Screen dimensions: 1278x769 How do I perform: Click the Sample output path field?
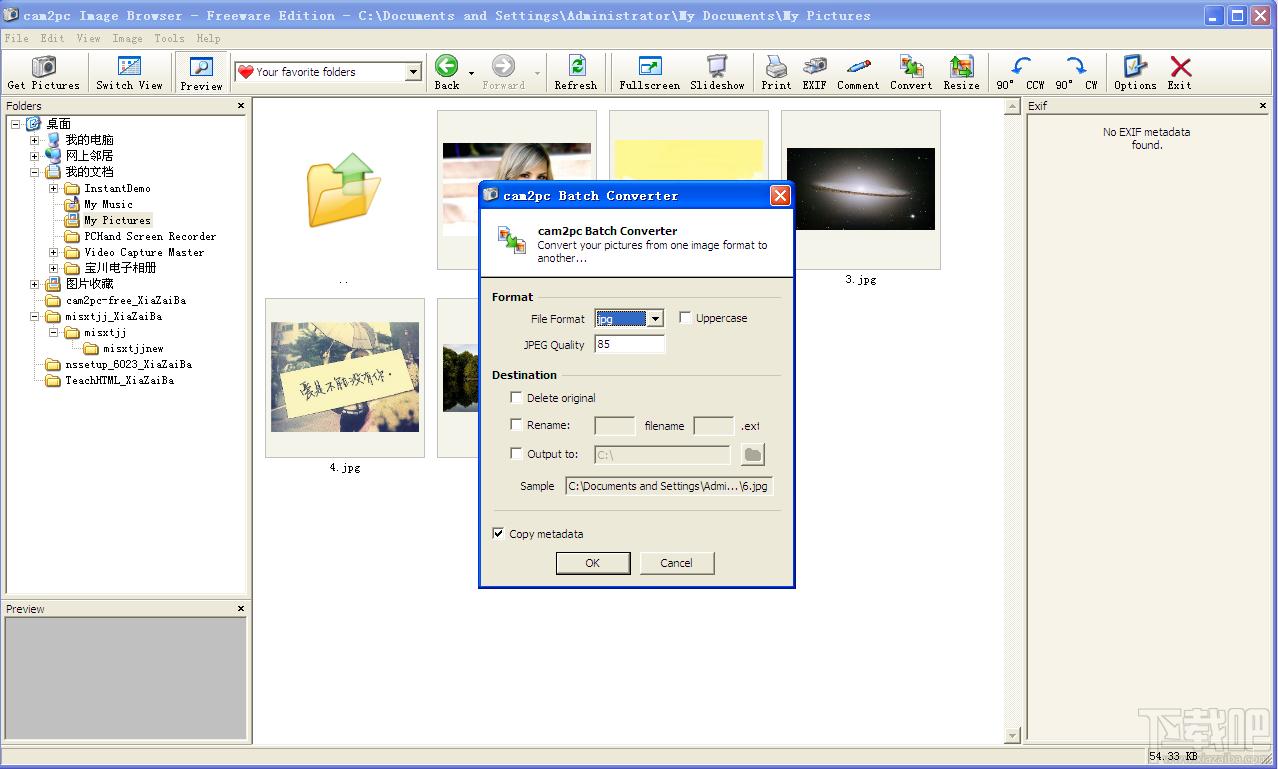click(x=669, y=486)
